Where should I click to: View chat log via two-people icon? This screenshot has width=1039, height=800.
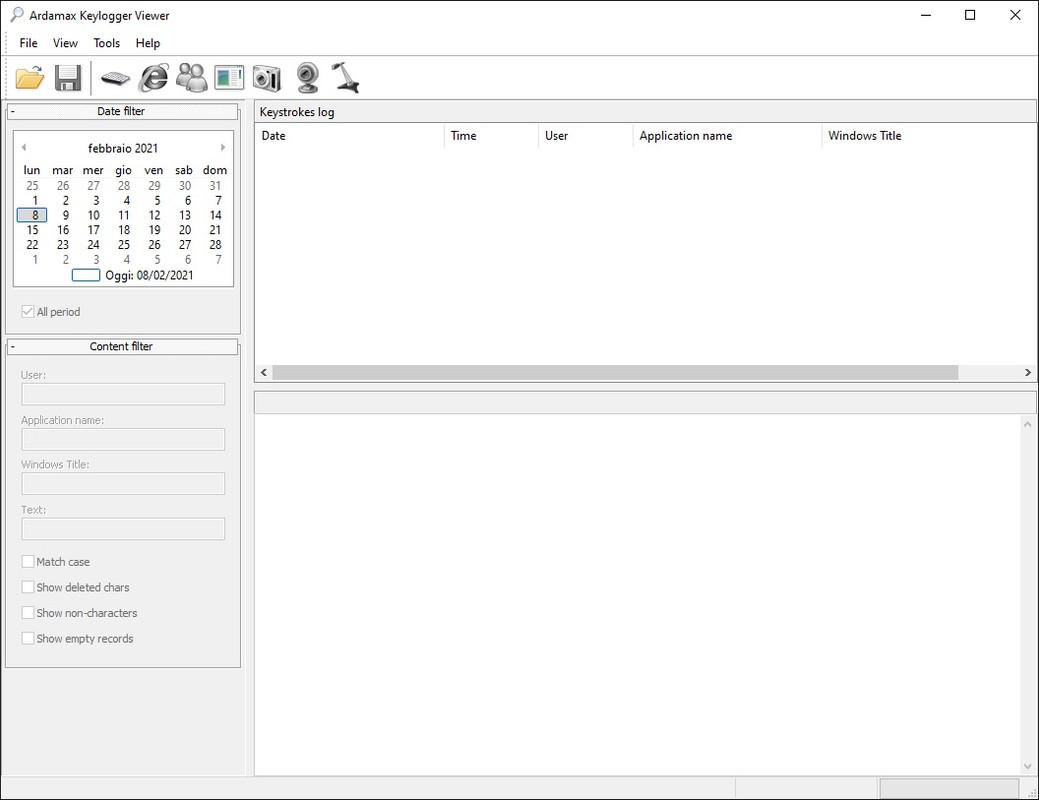(x=191, y=78)
